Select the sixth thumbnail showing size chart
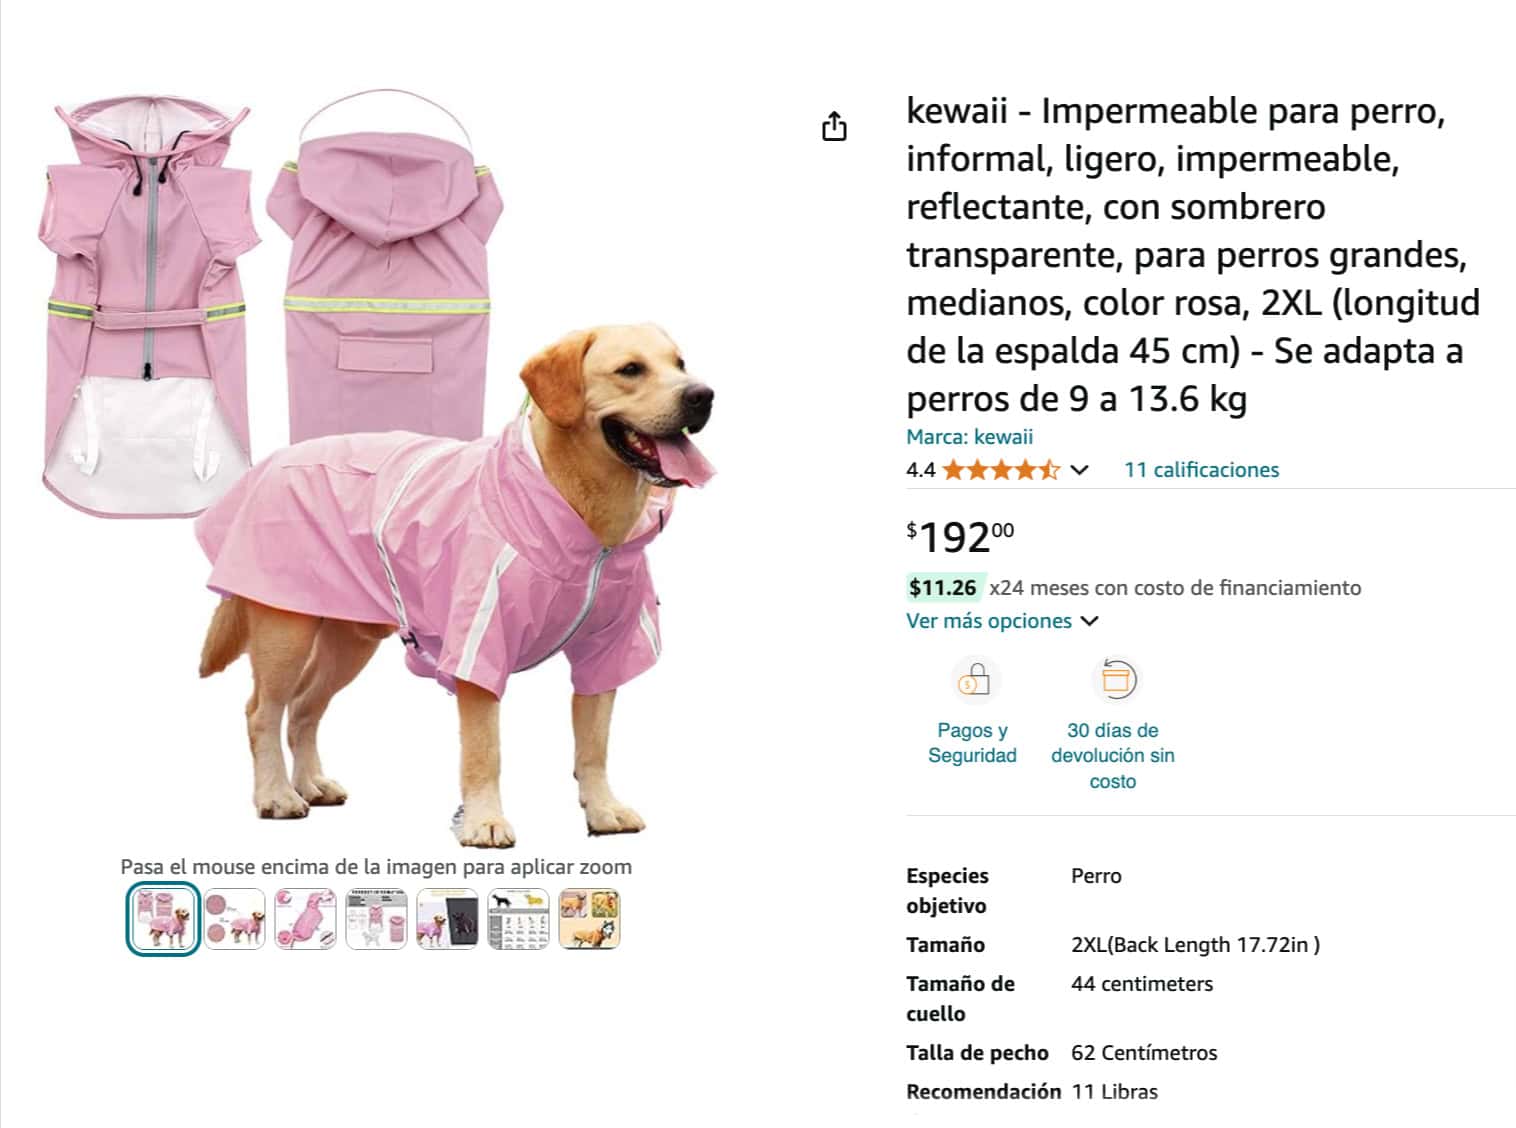Screen dimensions: 1516x1128 (x=518, y=919)
